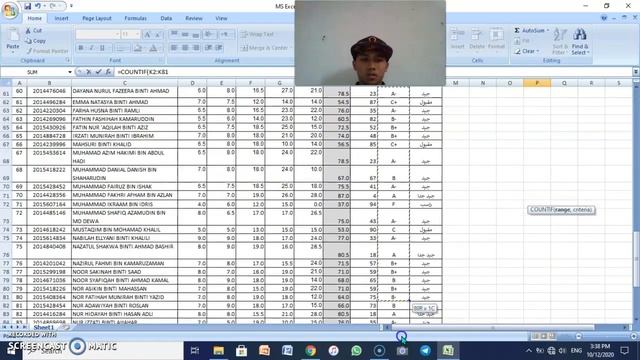This screenshot has height=360, width=640.
Task: Decrease font size with Shrink Font
Action: point(158,35)
